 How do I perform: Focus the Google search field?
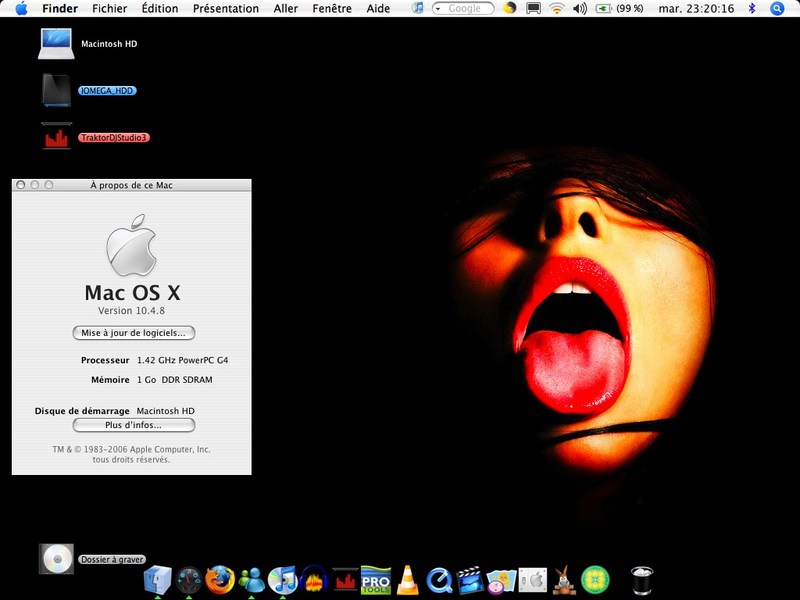pyautogui.click(x=463, y=9)
